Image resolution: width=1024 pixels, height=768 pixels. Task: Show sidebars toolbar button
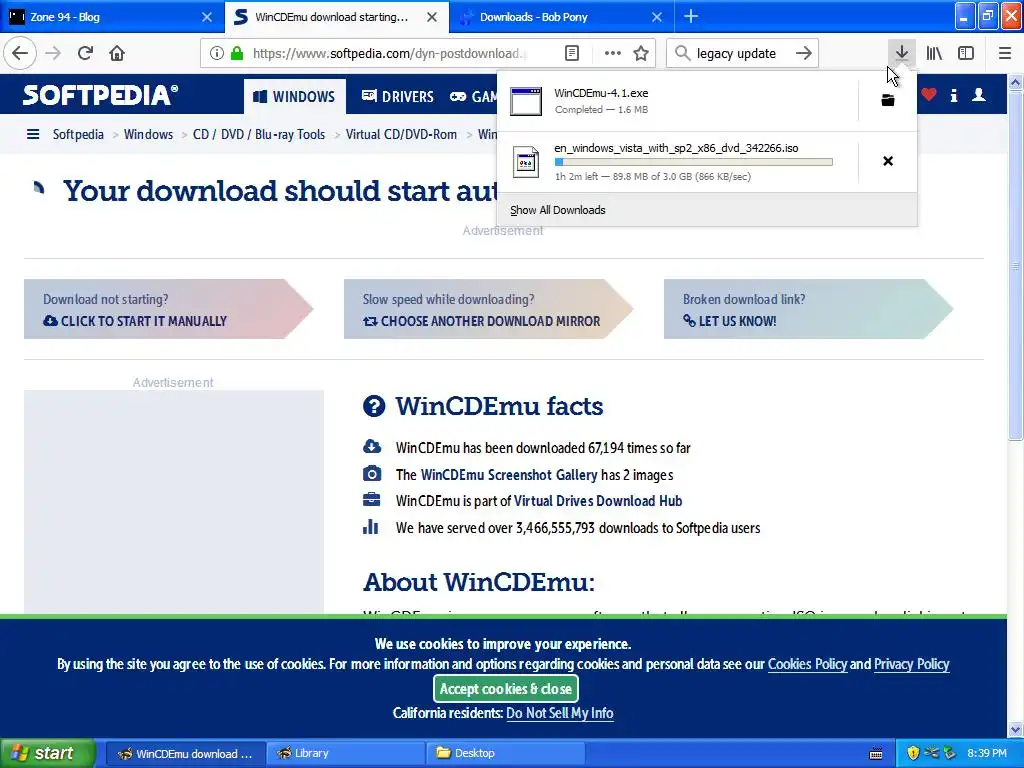(966, 53)
